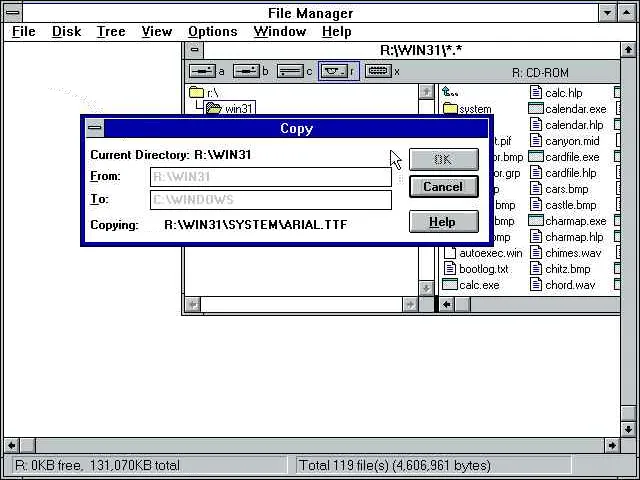Click tree pane scroll right arrow
Viewport: 640px width, 480px height.
tap(410, 304)
